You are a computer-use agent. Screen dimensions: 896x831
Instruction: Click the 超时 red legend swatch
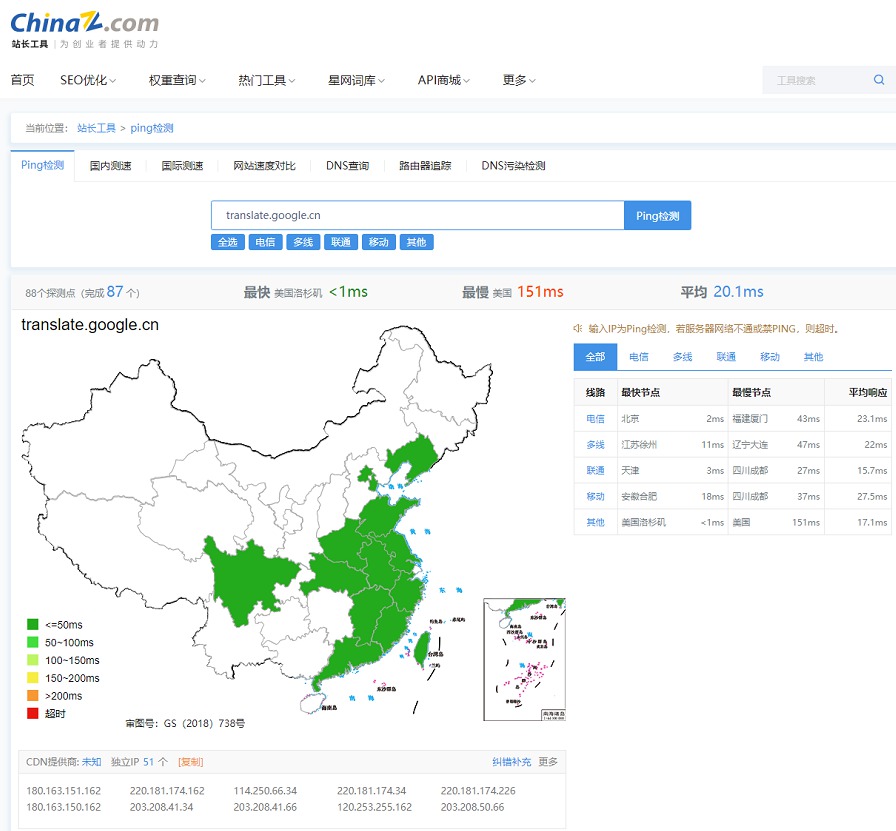(x=33, y=713)
